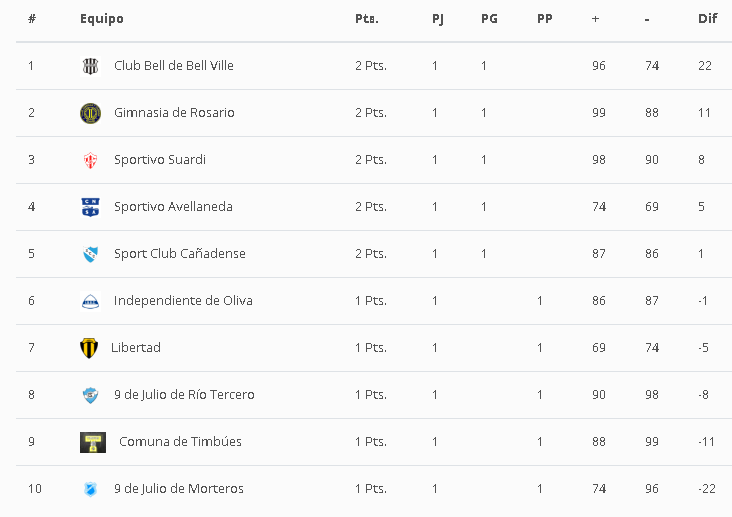Click the Comuna de Timbúes logo
The image size is (732, 517).
click(93, 442)
